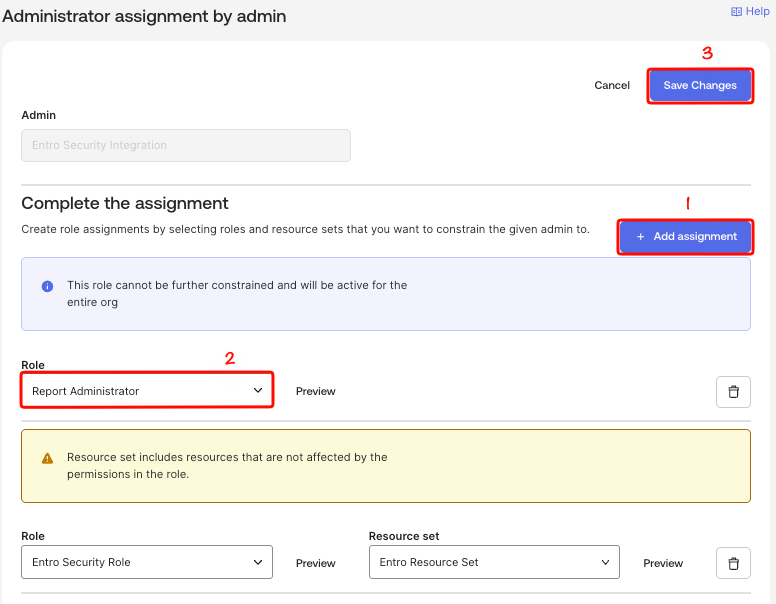Preview the Report Administrator role

315,391
